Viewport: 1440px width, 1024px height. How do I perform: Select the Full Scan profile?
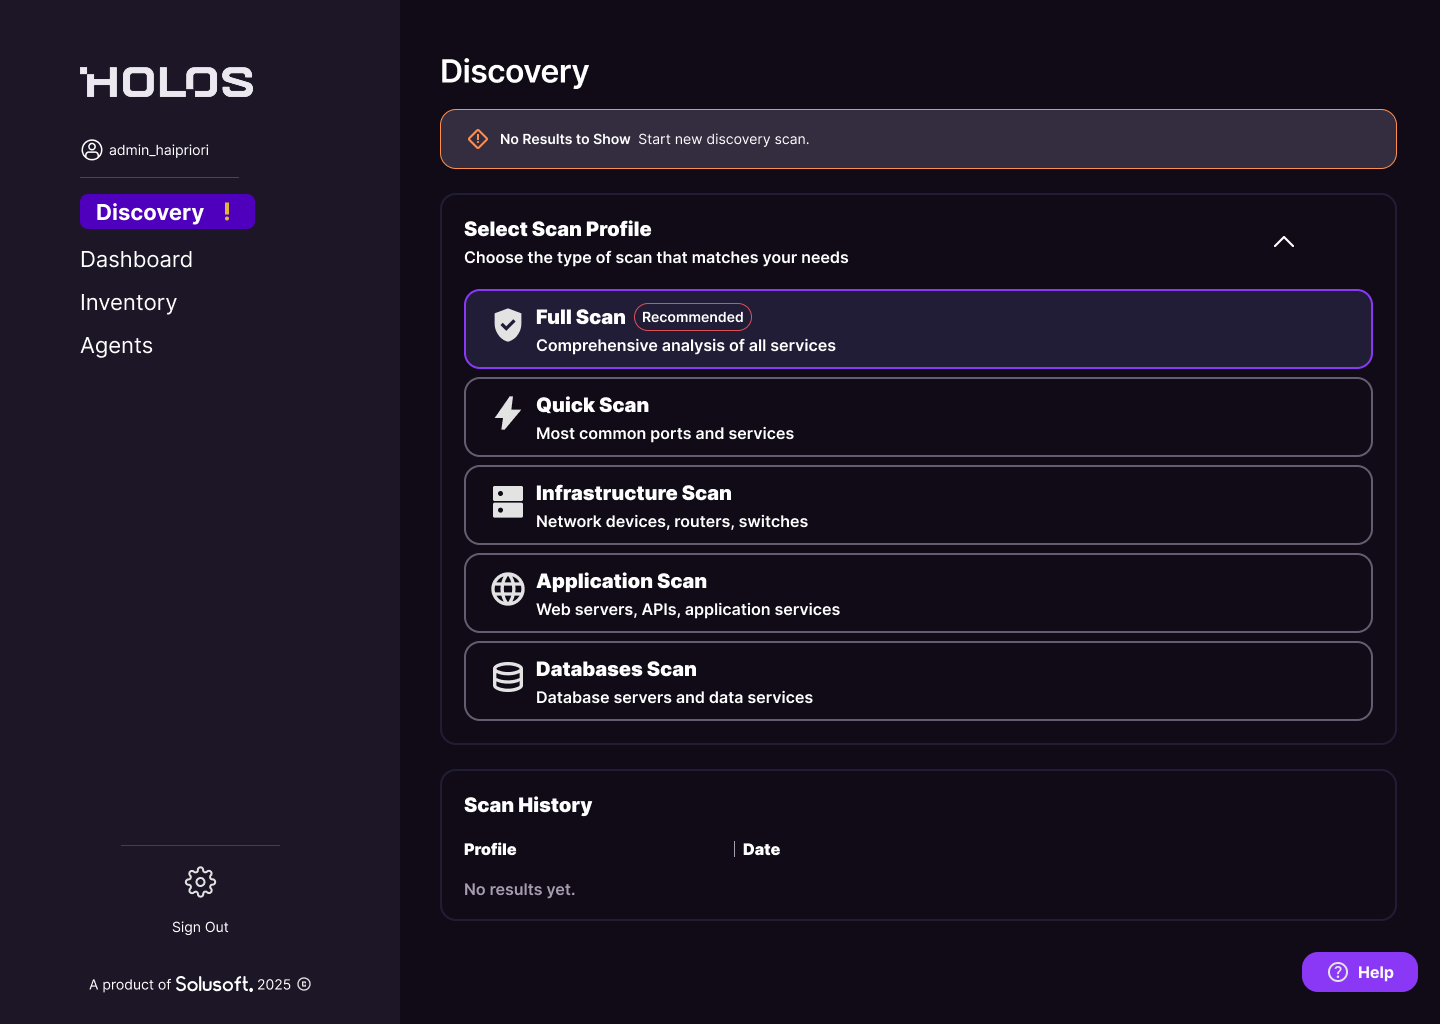[918, 329]
